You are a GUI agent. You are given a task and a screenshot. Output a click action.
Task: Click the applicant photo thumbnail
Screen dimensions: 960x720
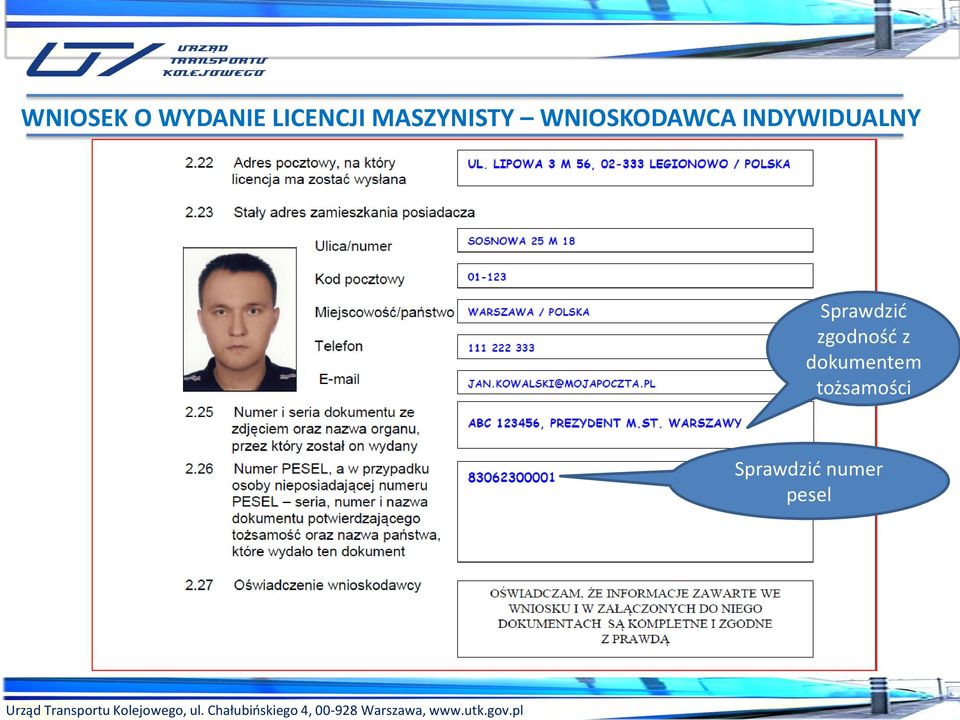[240, 320]
